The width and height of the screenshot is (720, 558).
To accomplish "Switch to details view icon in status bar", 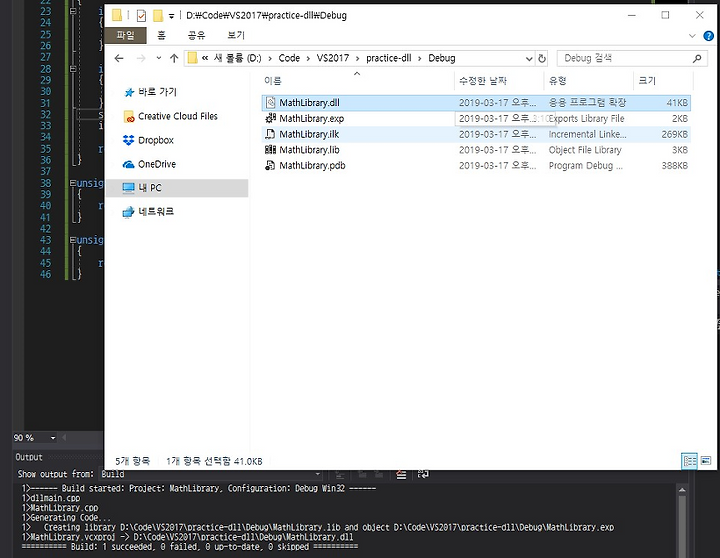I will click(689, 461).
